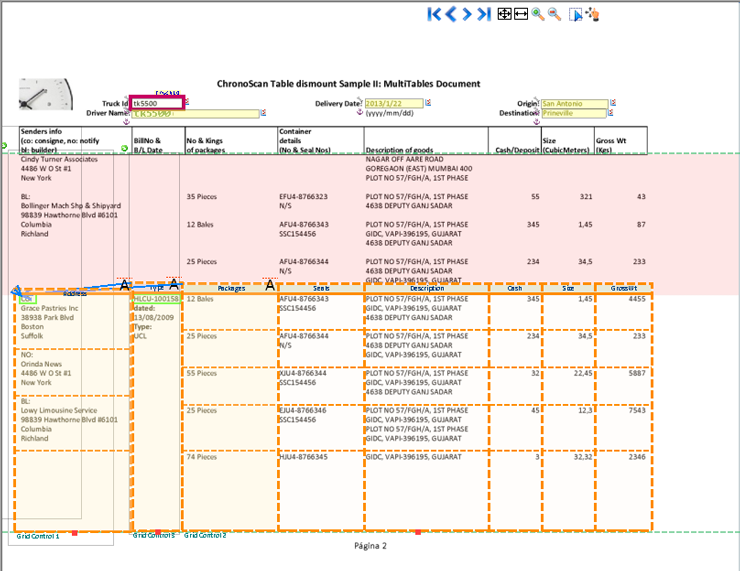The height and width of the screenshot is (571, 740).
Task: Click the marker icon beside Truck Id
Action: pos(187,101)
